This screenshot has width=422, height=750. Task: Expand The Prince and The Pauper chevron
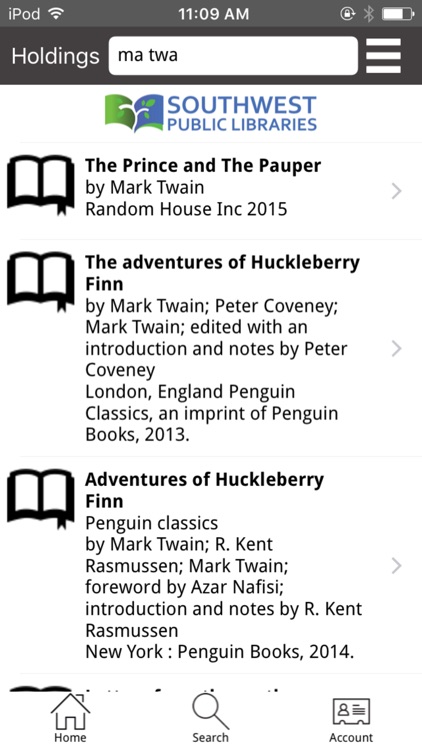pos(396,191)
